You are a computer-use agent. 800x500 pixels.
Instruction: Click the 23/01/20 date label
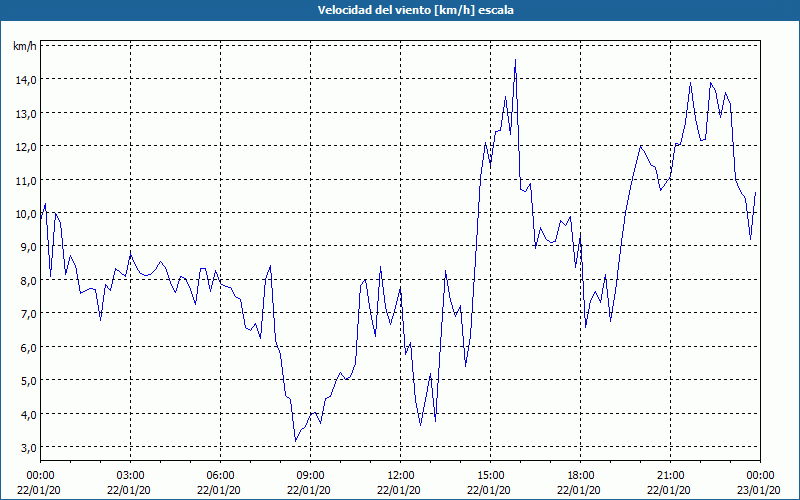pos(758,490)
